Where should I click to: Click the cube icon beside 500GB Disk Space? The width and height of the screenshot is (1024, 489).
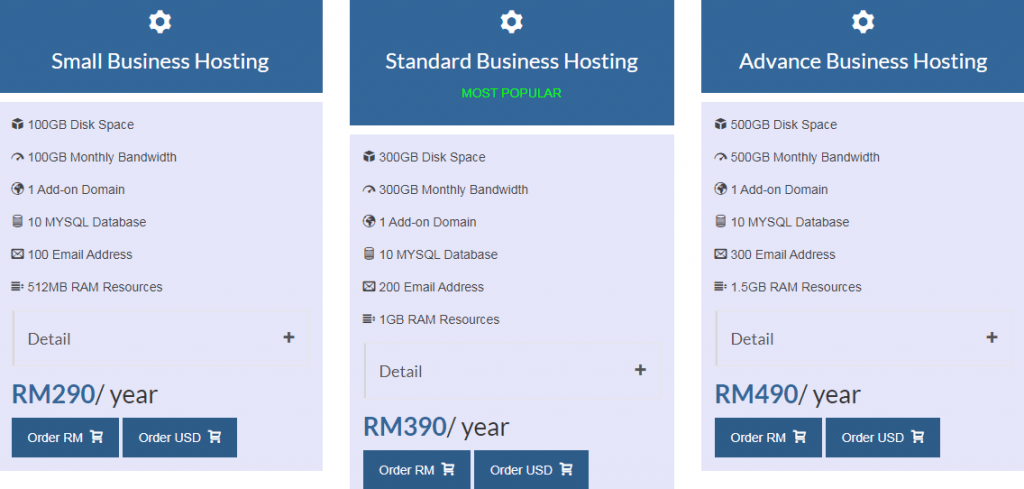720,124
